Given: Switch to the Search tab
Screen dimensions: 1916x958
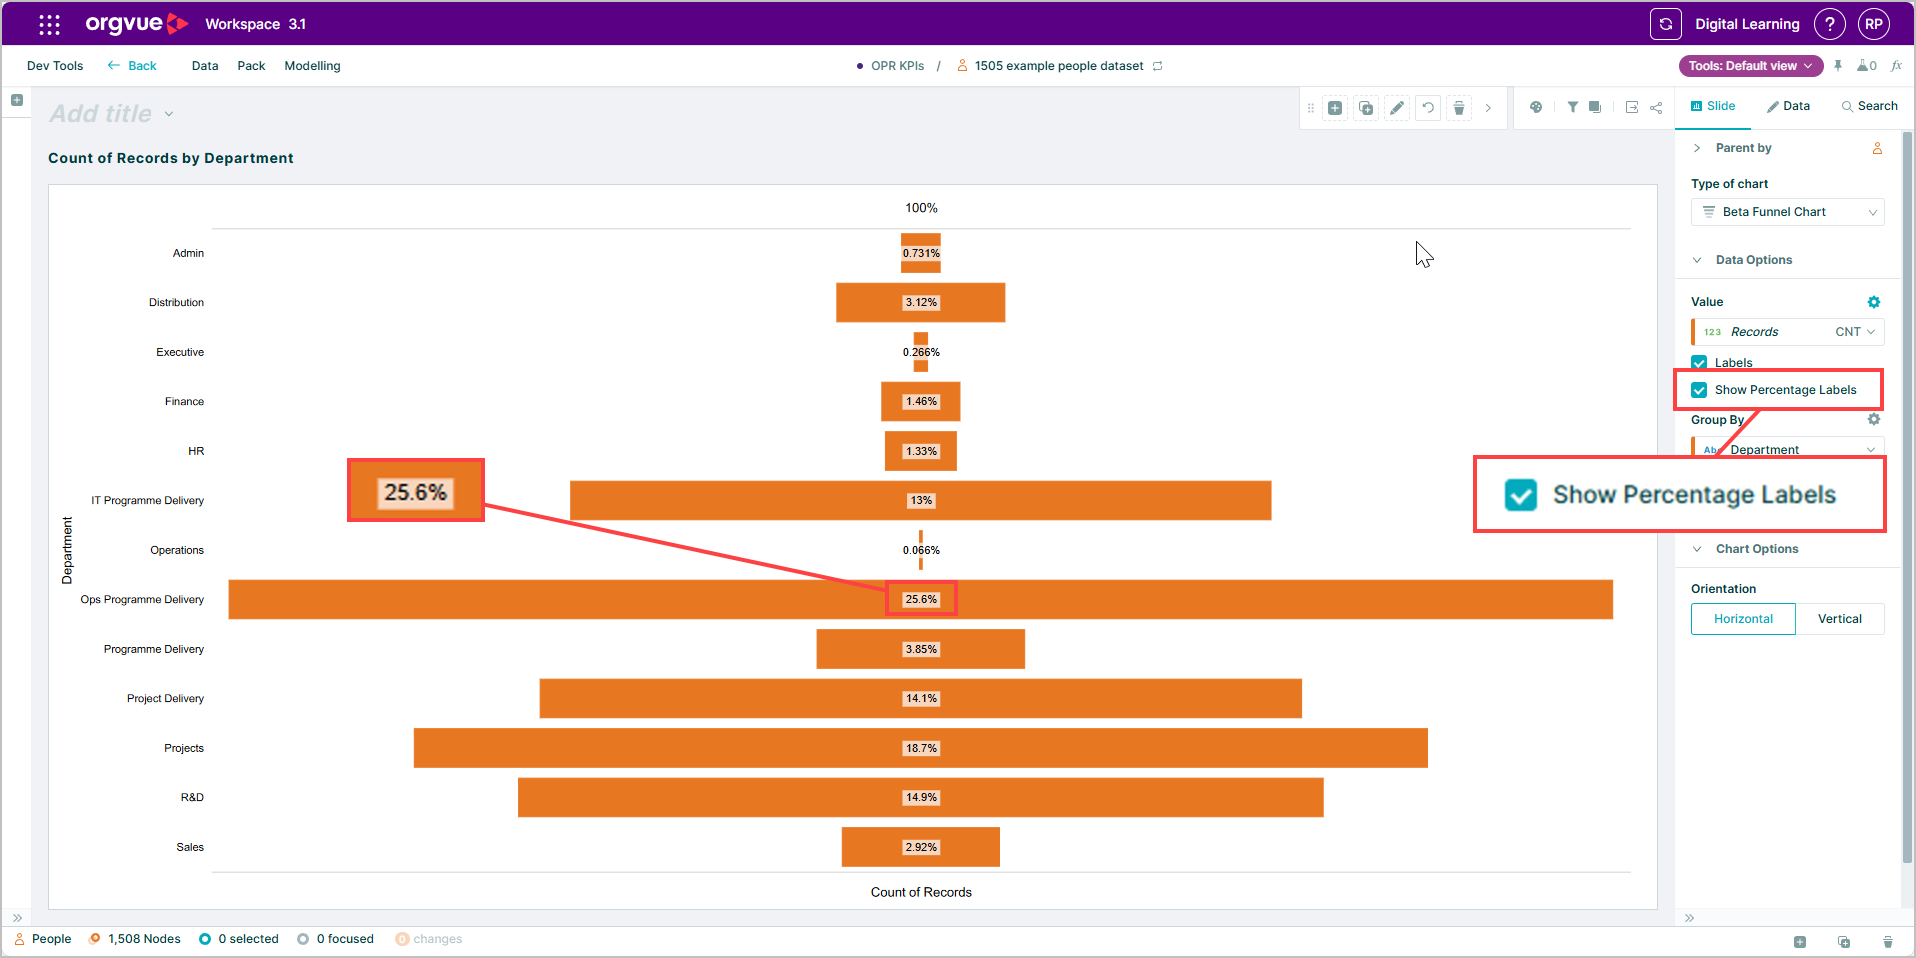Looking at the screenshot, I should coord(1870,106).
